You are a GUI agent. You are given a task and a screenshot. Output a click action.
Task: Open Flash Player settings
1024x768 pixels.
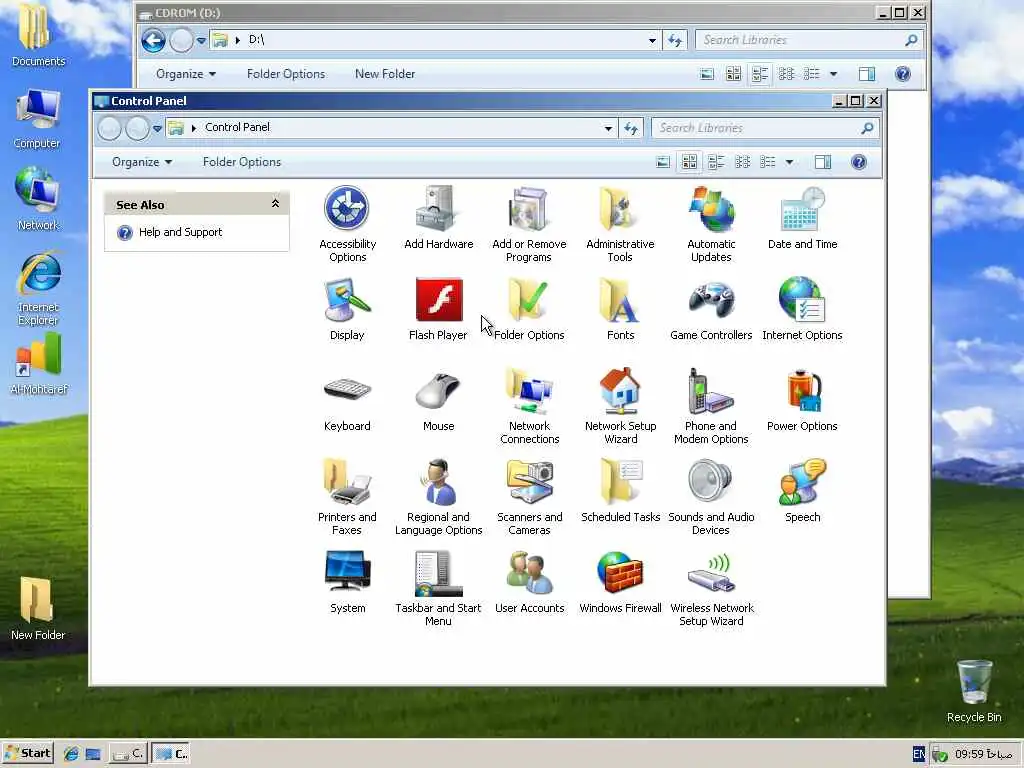coord(438,309)
